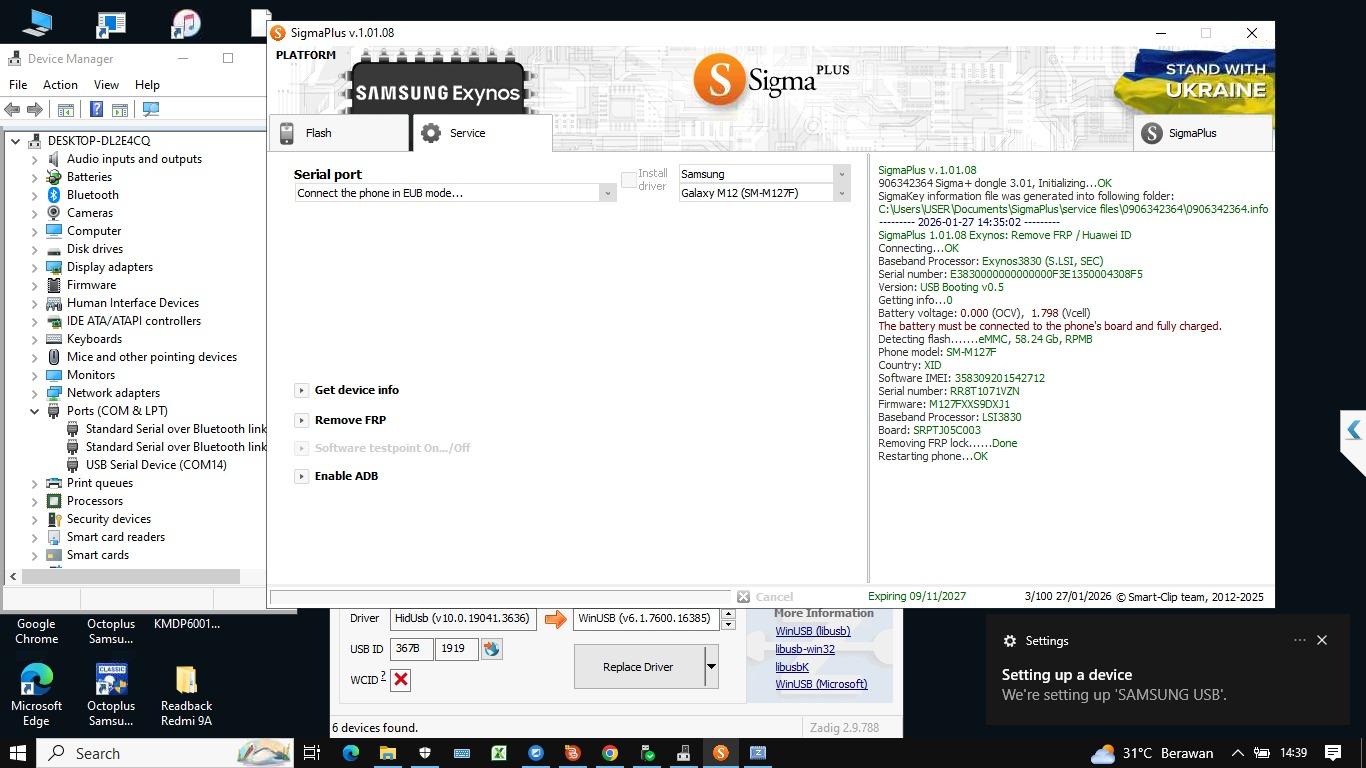This screenshot has height=768, width=1366.
Task: Click the scan for hardware changes icon
Action: (151, 109)
